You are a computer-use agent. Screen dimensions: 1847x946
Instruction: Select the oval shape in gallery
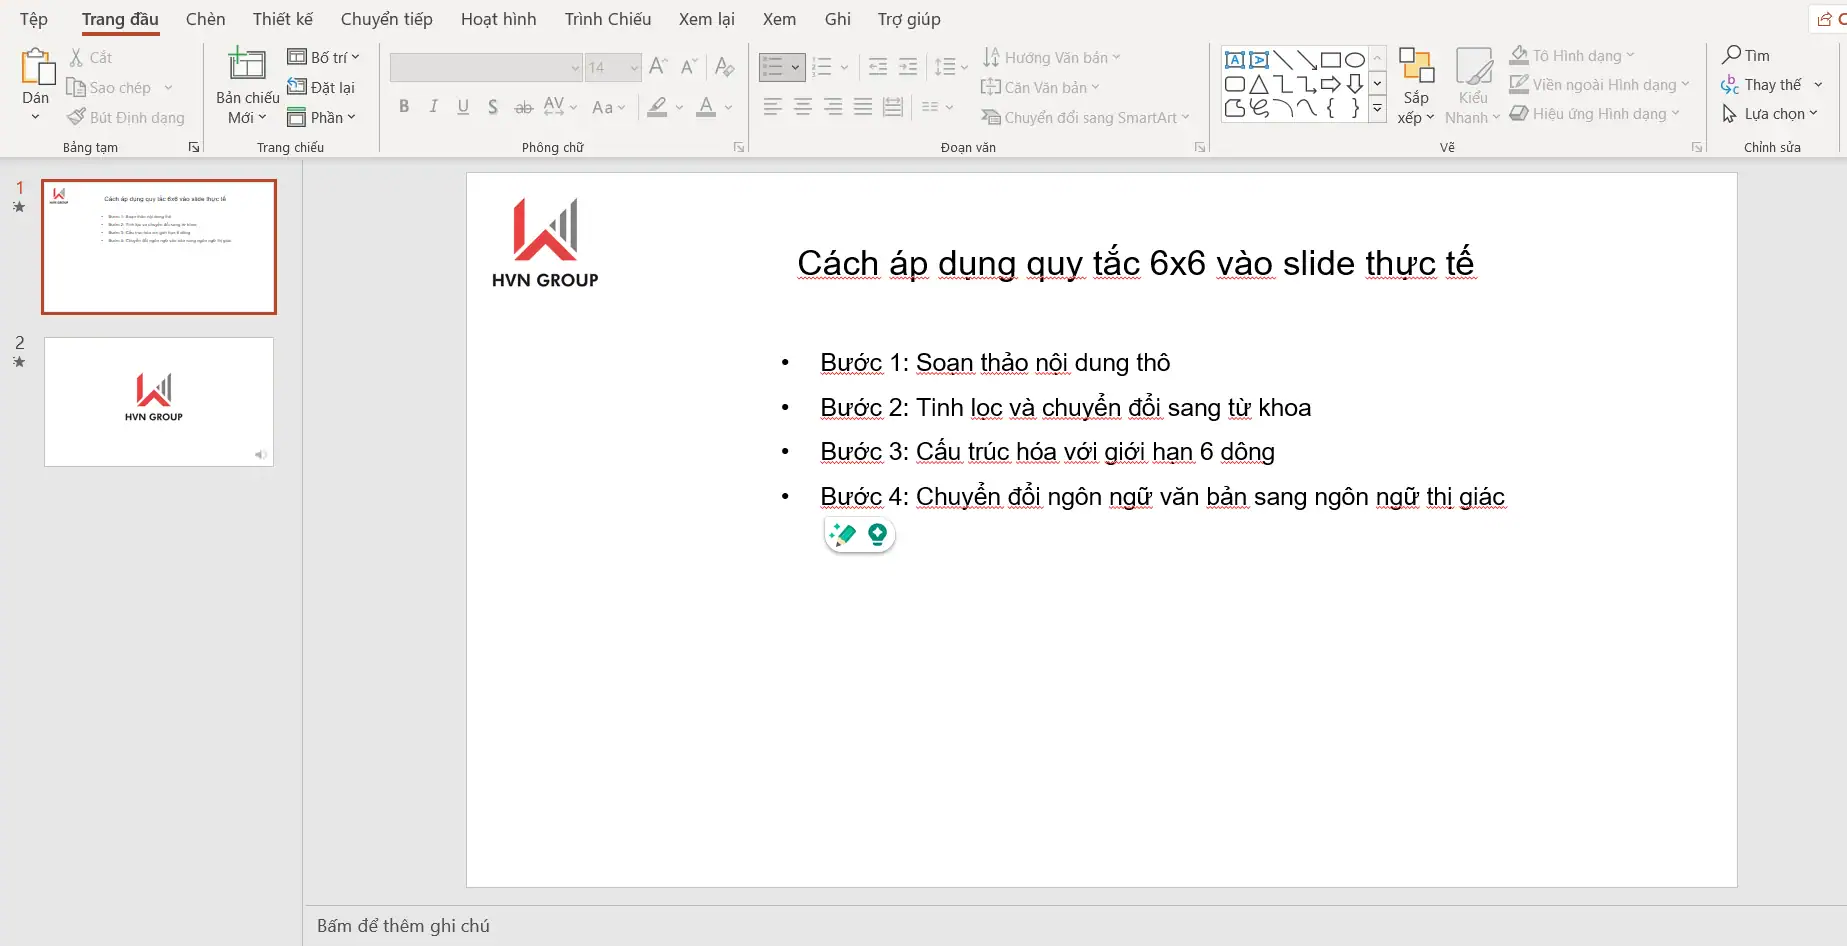coord(1355,60)
